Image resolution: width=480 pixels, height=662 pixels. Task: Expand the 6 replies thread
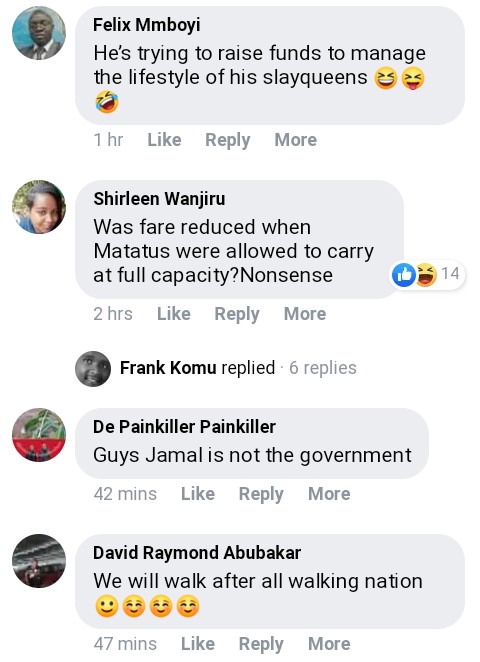323,368
